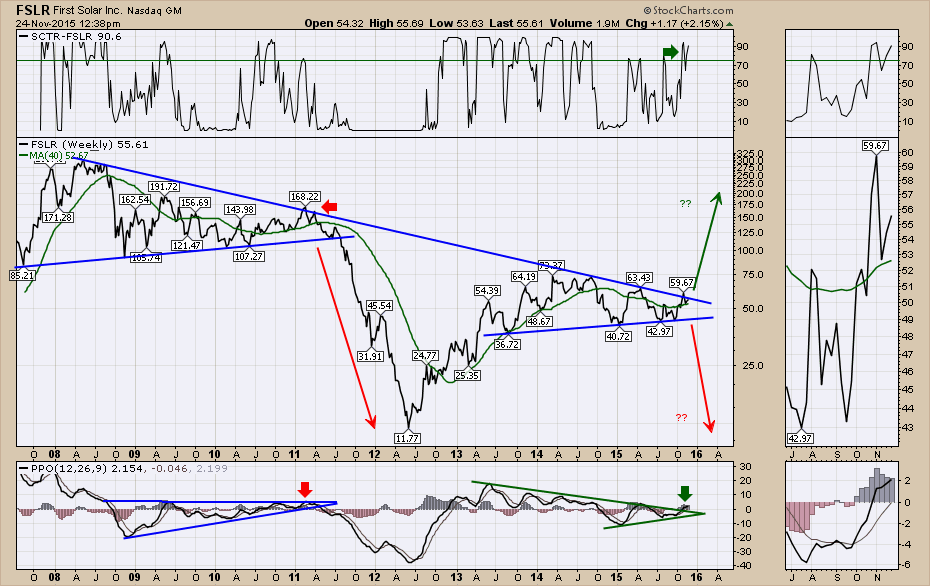Click the 36.72 price label
930x586 pixels.
[507, 344]
